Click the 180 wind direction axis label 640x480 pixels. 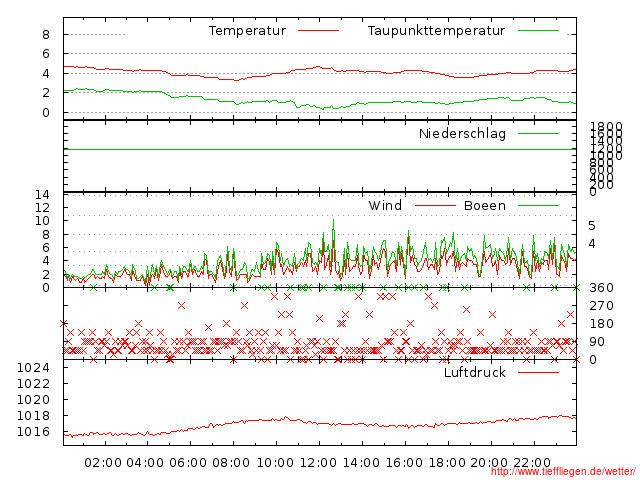(x=601, y=324)
